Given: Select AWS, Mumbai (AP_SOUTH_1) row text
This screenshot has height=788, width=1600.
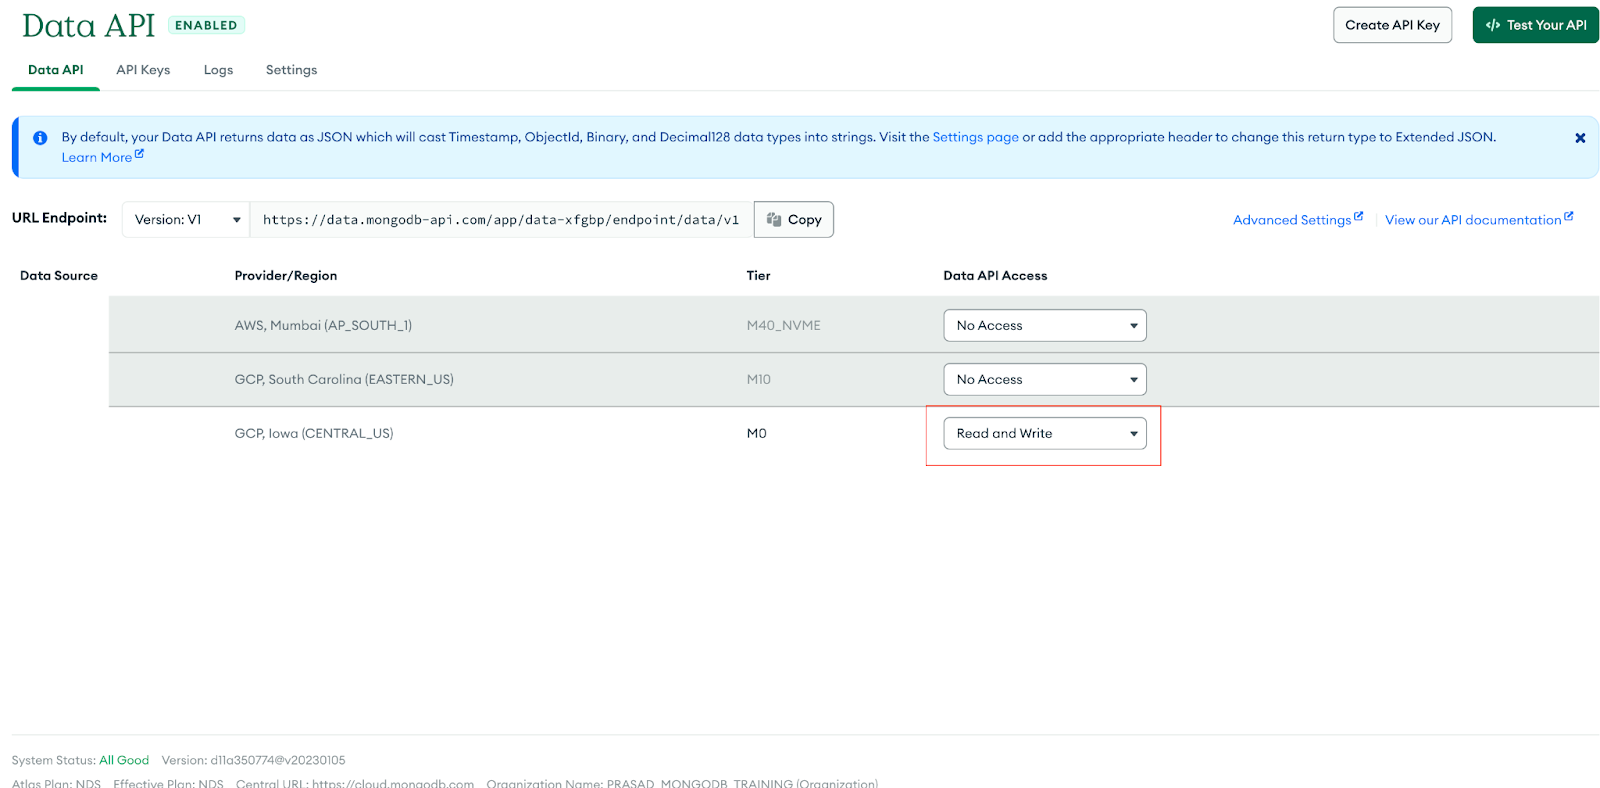Looking at the screenshot, I should click(x=323, y=325).
